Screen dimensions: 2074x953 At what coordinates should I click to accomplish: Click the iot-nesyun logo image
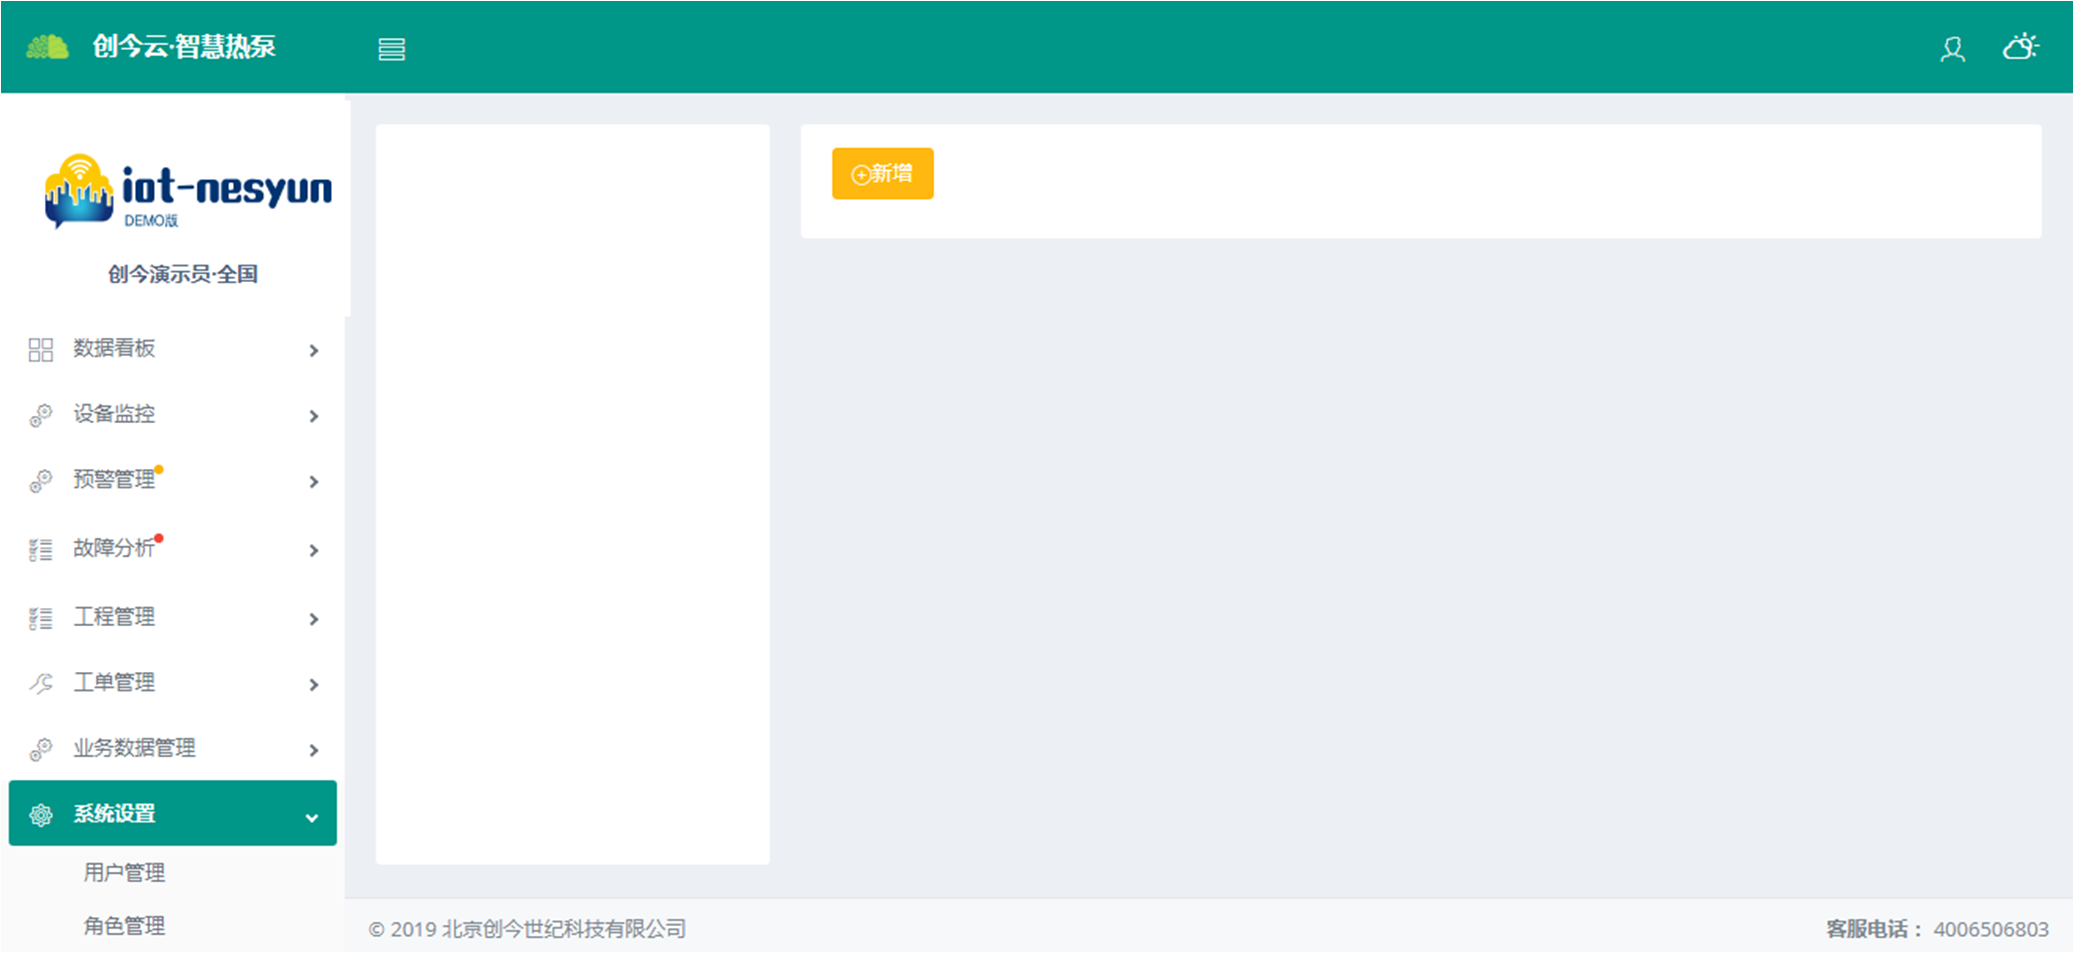coord(187,190)
